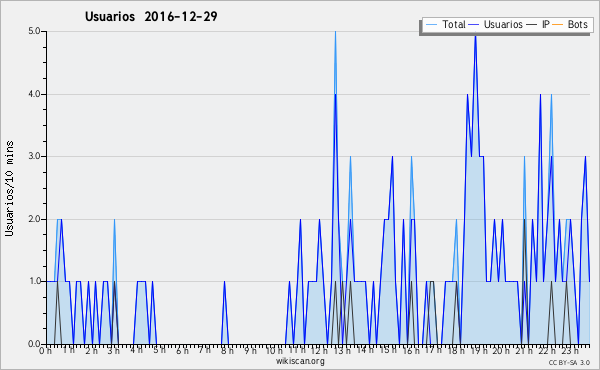This screenshot has height=370, width=600.
Task: Click the '8 h' x-axis label
Action: pyautogui.click(x=227, y=351)
